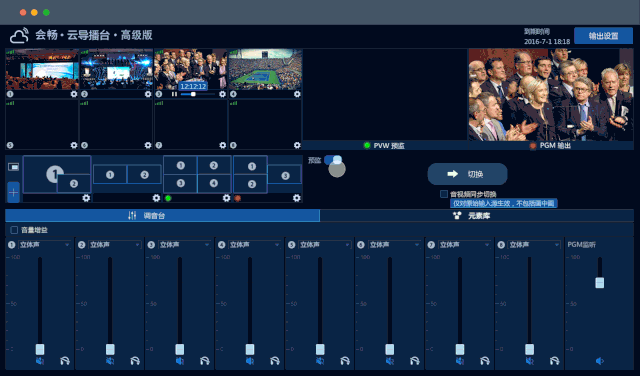The height and width of the screenshot is (376, 640).
Task: Monitor channel 5 with headphone icon
Action: pos(345,361)
